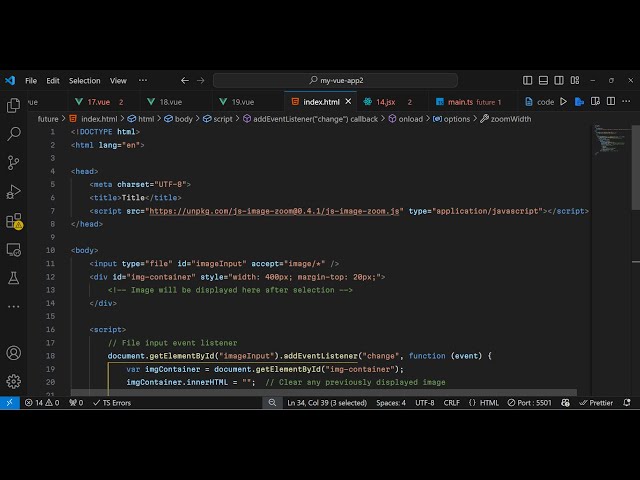Open the Run and Debug view
This screenshot has width=640, height=480.
click(14, 191)
